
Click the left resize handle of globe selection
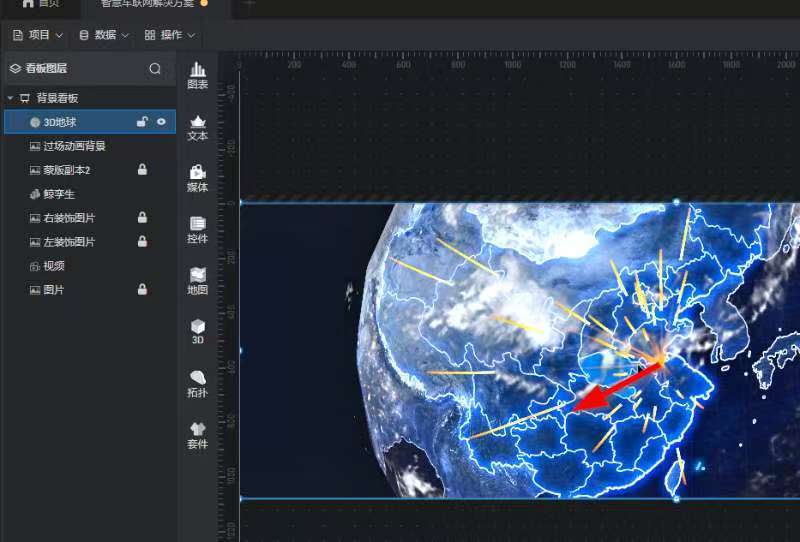click(240, 351)
